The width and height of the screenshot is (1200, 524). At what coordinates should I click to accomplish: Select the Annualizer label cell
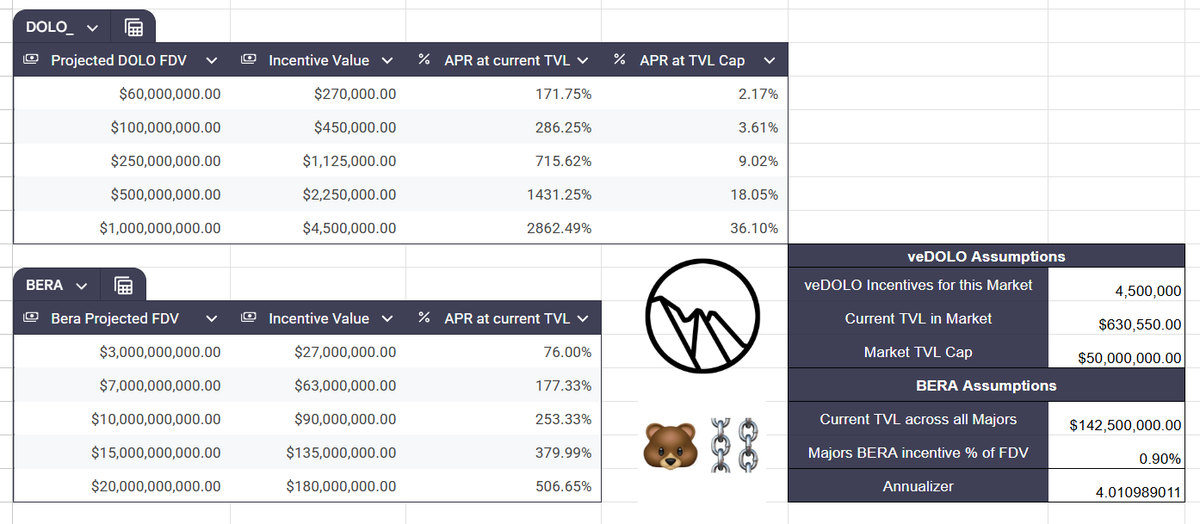point(918,486)
